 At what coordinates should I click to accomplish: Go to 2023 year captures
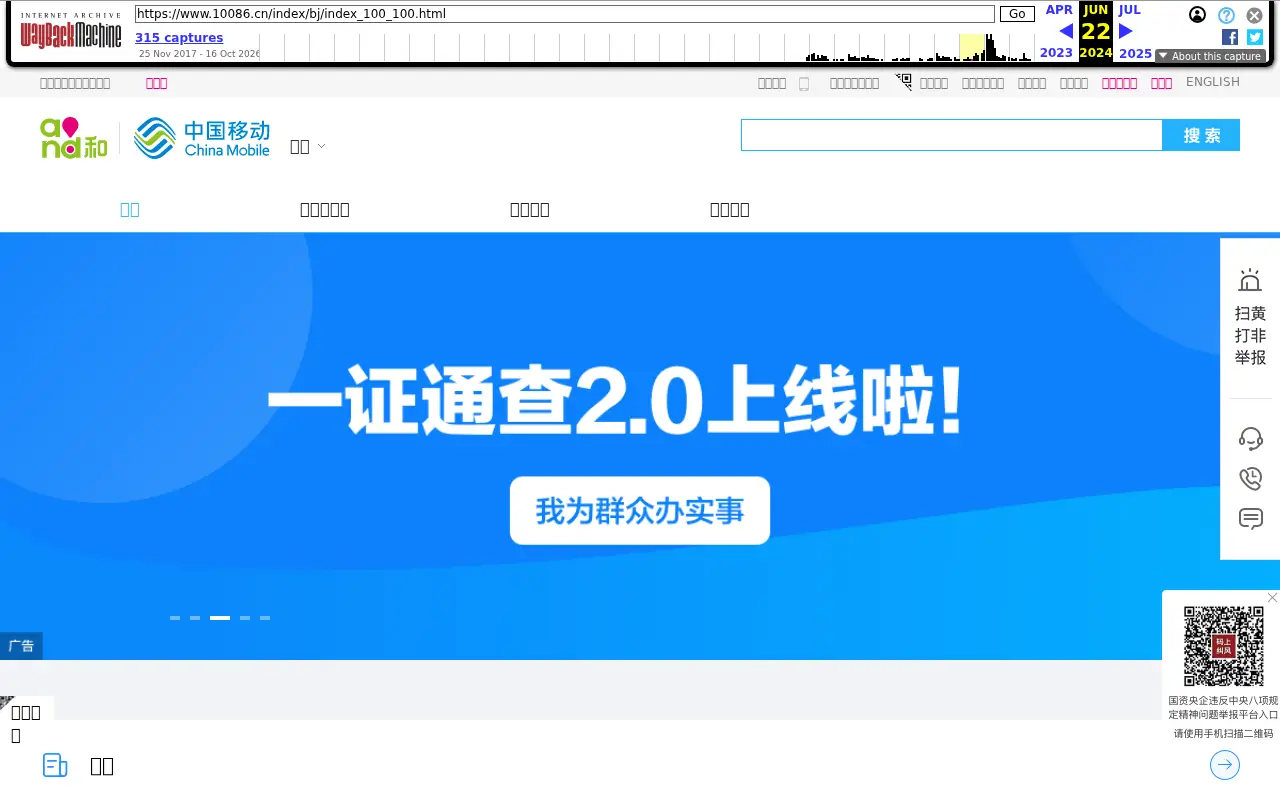click(x=1056, y=53)
